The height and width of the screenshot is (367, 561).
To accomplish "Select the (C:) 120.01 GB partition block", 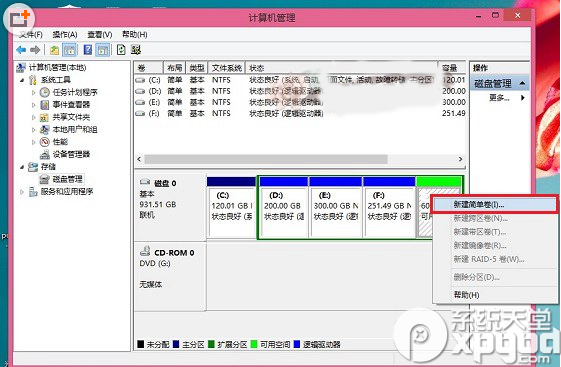I will pyautogui.click(x=231, y=207).
